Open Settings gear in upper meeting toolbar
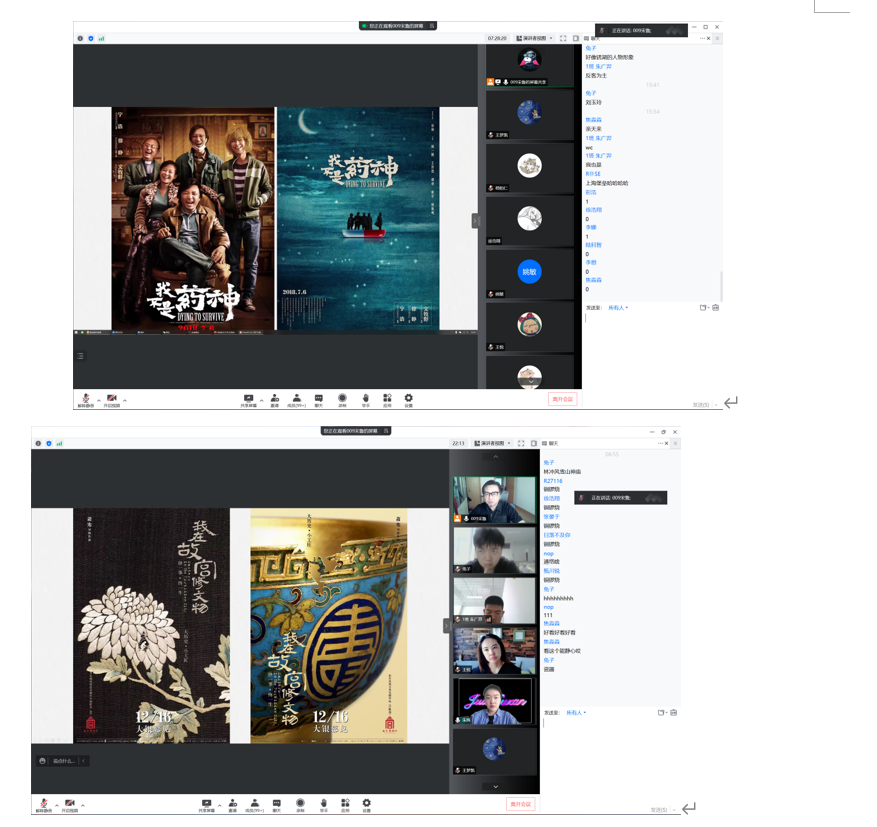Screen dimensions: 877x827 [408, 399]
